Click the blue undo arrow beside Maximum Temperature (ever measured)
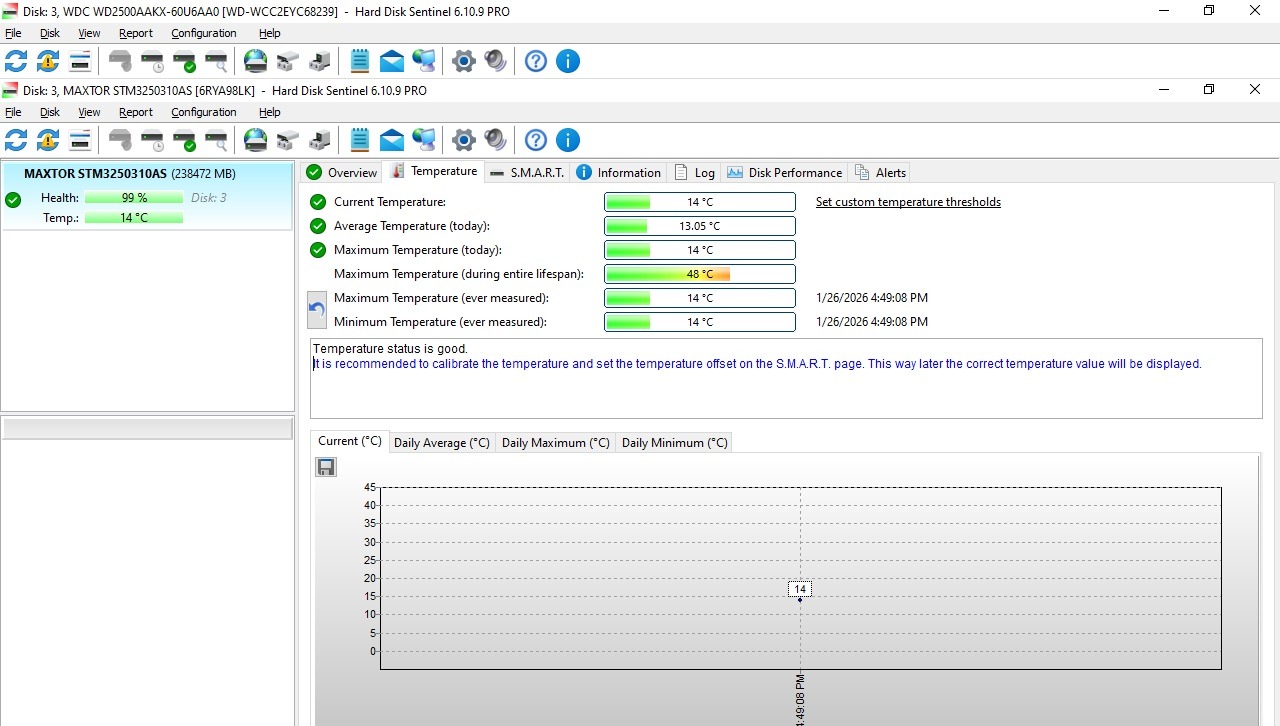This screenshot has height=726, width=1280. (317, 310)
